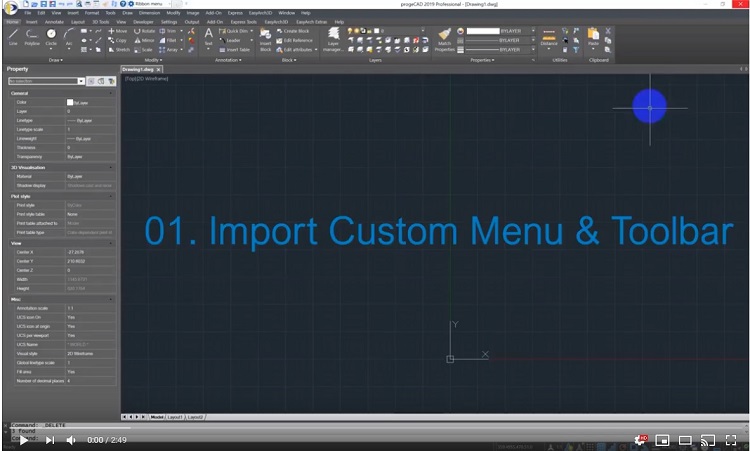The height and width of the screenshot is (451, 750).
Task: Click the Quick Dim tool
Action: tap(233, 31)
